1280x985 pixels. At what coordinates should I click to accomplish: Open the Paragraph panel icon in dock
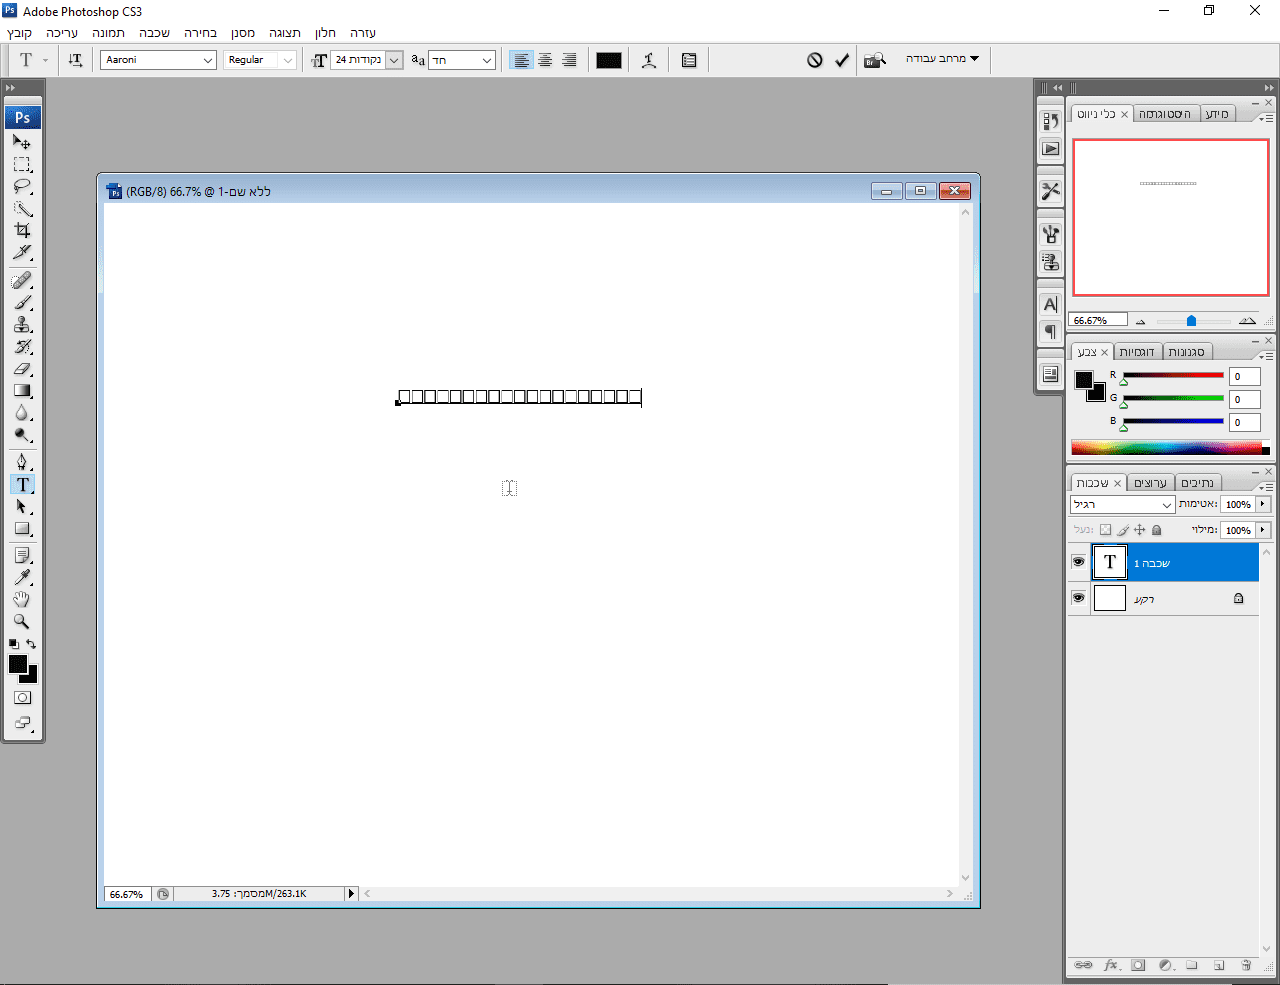point(1050,331)
